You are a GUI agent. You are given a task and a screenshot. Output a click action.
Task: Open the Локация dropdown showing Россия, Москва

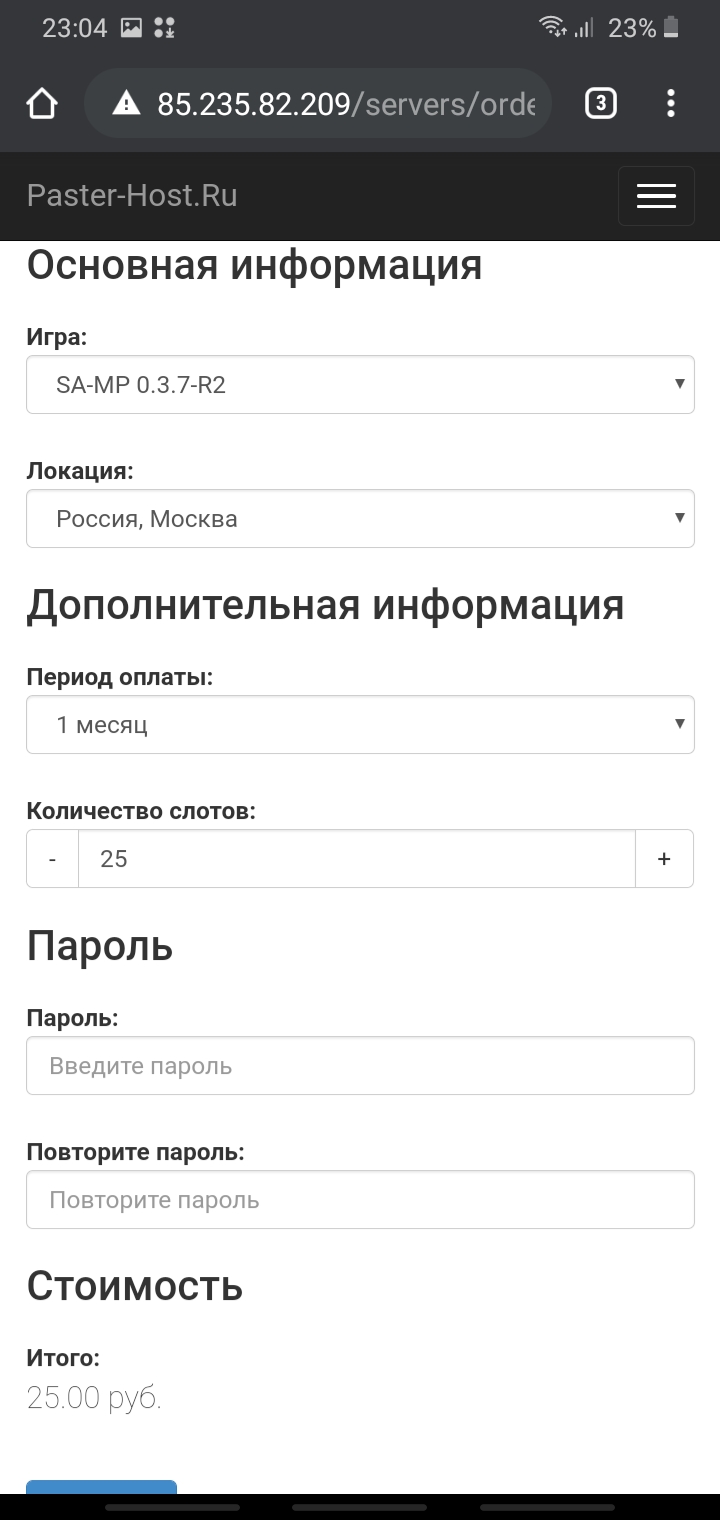360,518
